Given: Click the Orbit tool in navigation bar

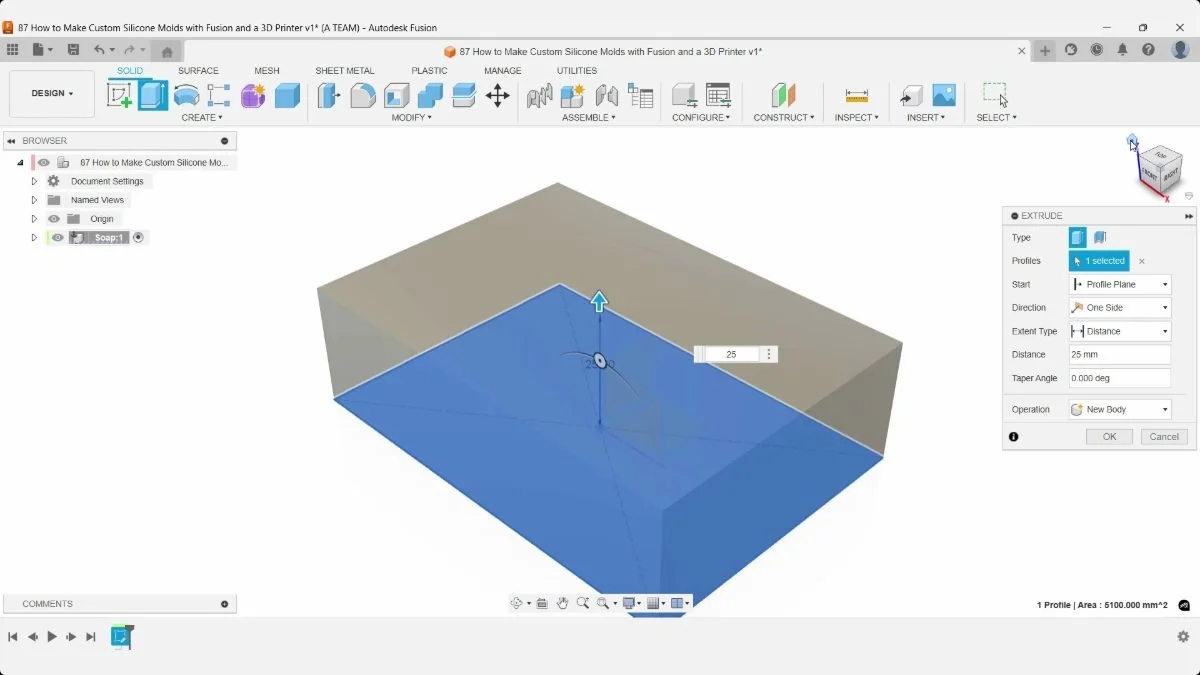Looking at the screenshot, I should click(x=517, y=603).
